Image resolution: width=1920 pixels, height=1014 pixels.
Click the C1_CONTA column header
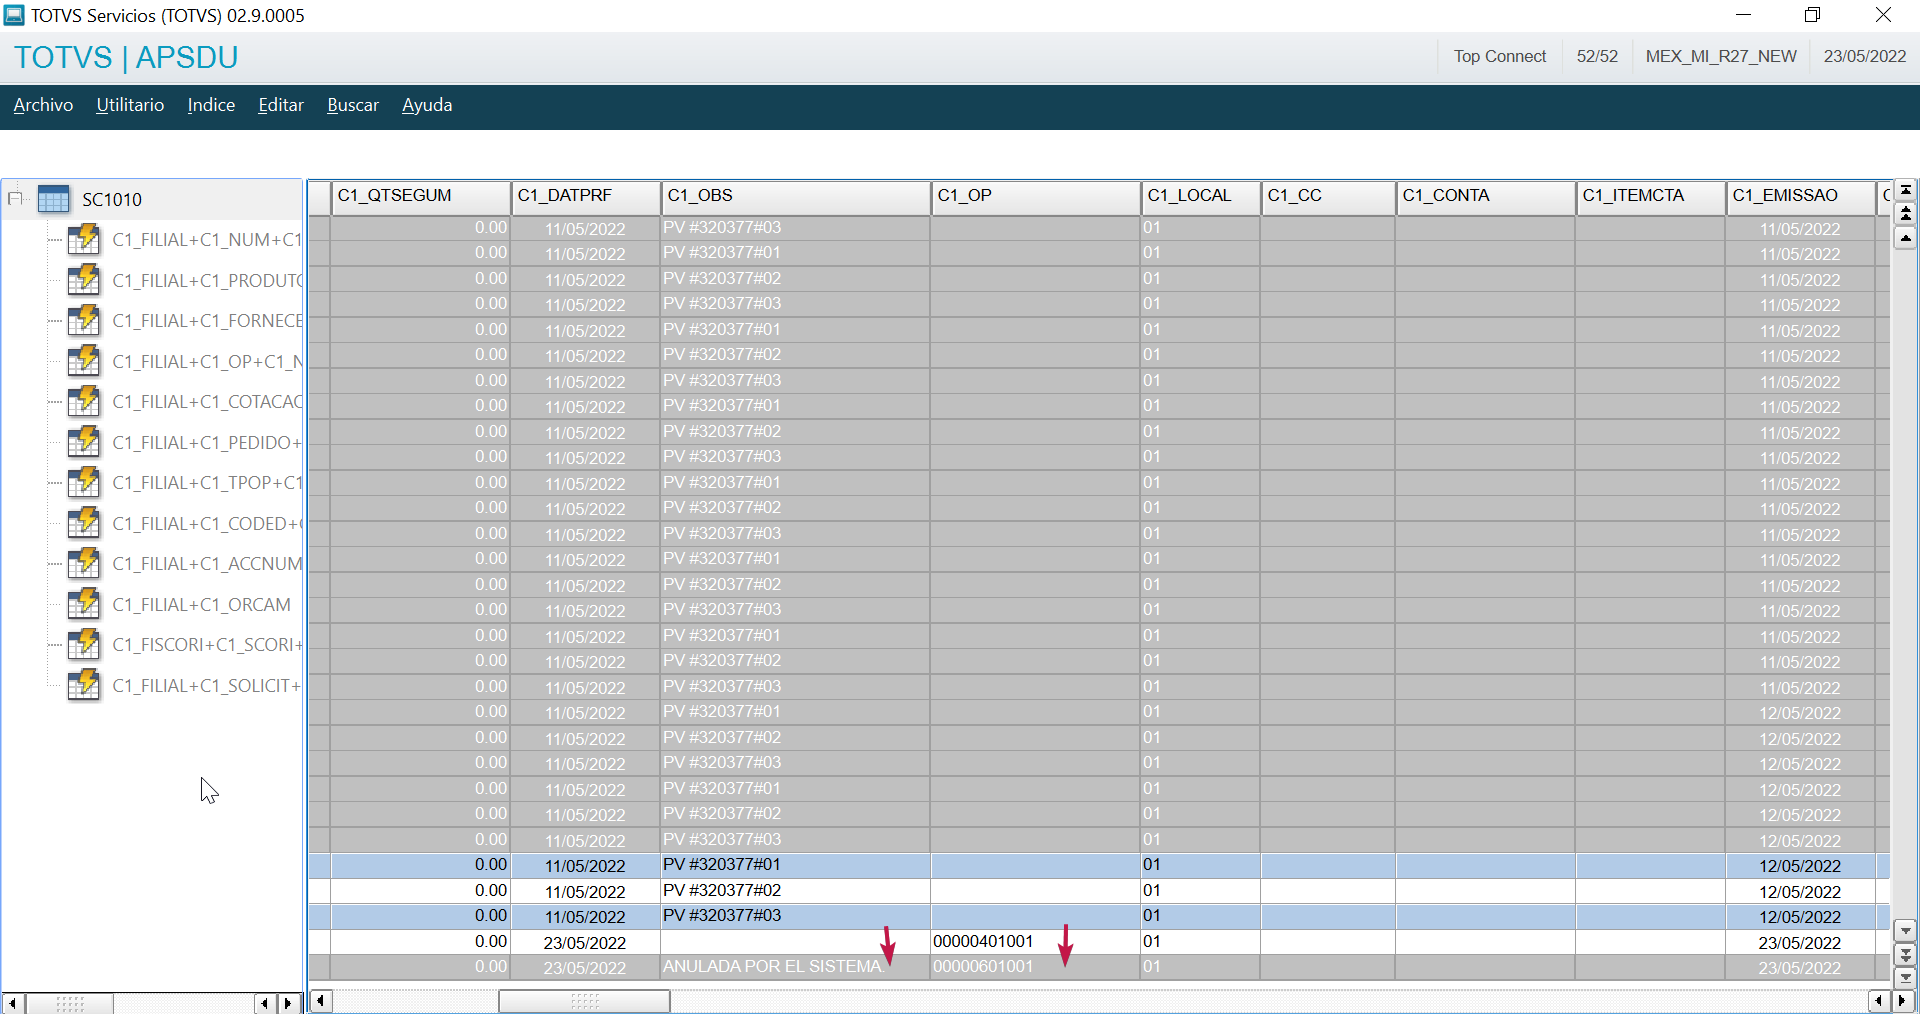pos(1486,197)
